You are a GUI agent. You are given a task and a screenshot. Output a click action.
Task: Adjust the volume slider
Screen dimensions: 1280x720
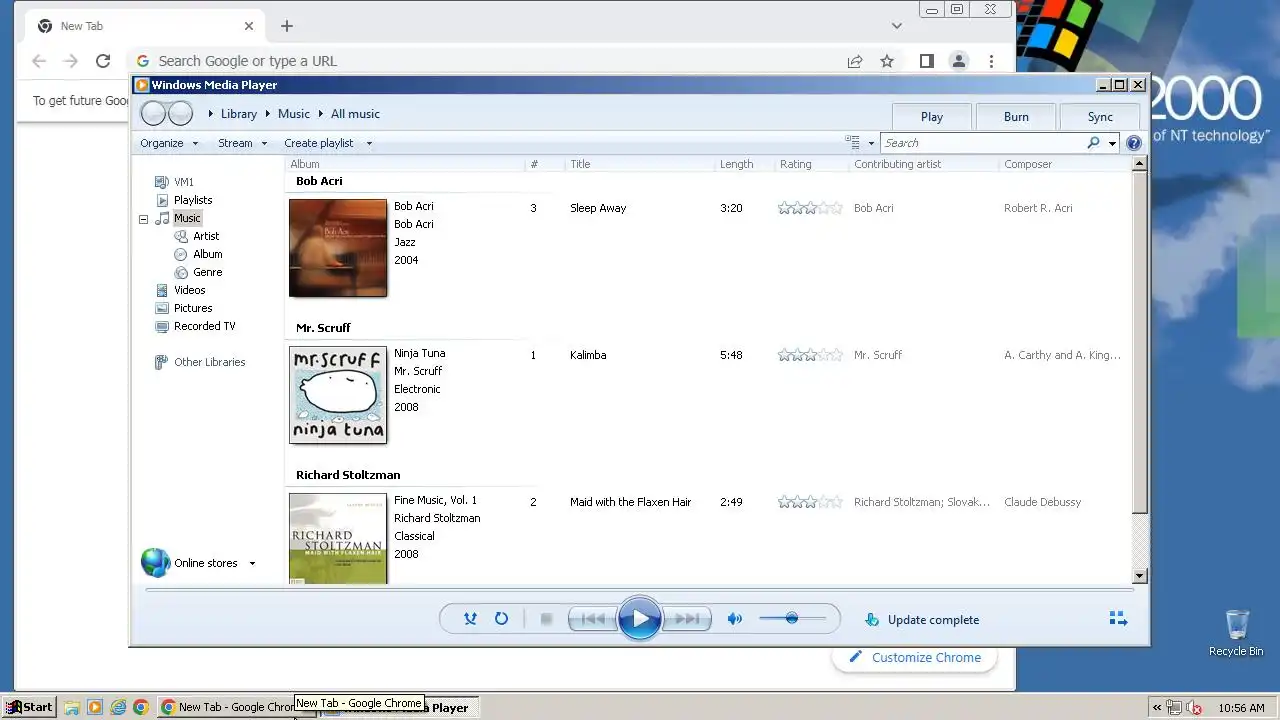(792, 619)
